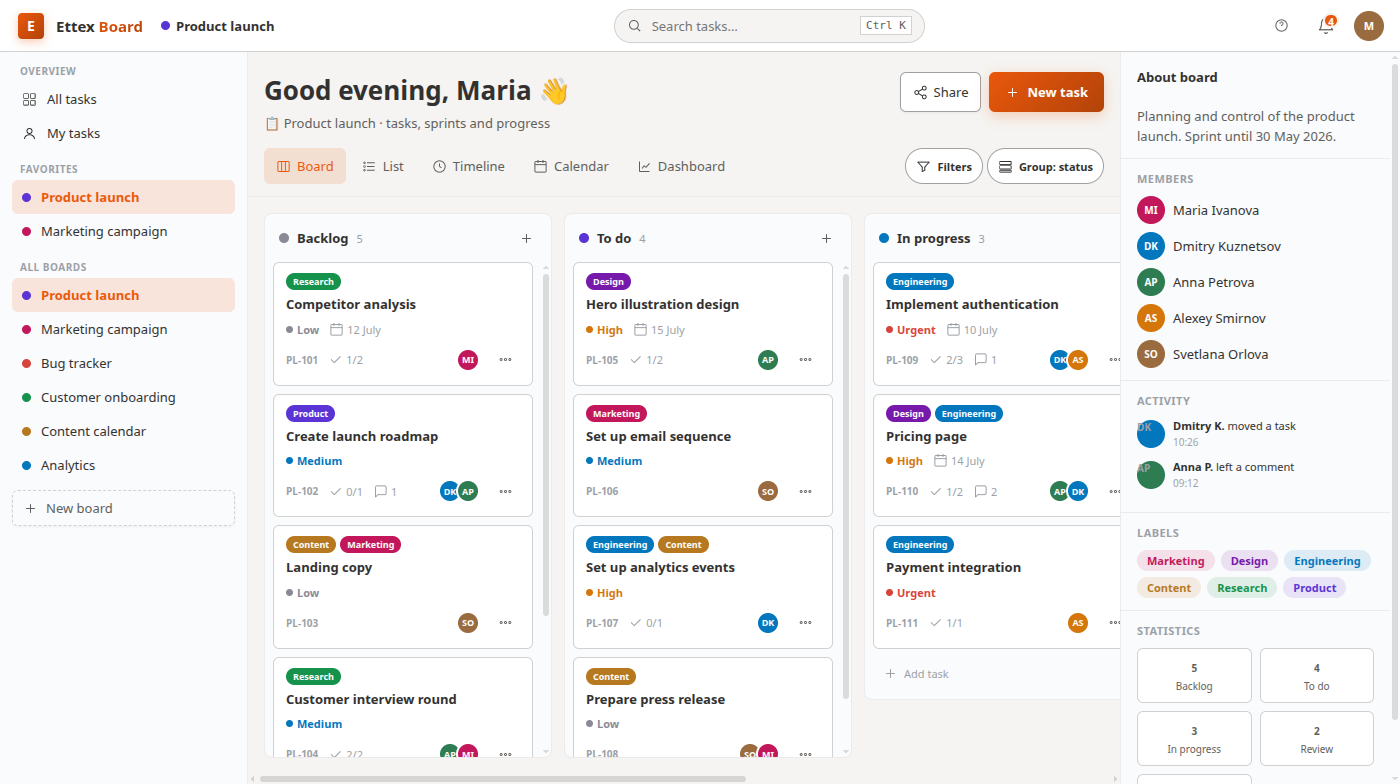
Task: Switch to the List view tab
Action: [383, 166]
